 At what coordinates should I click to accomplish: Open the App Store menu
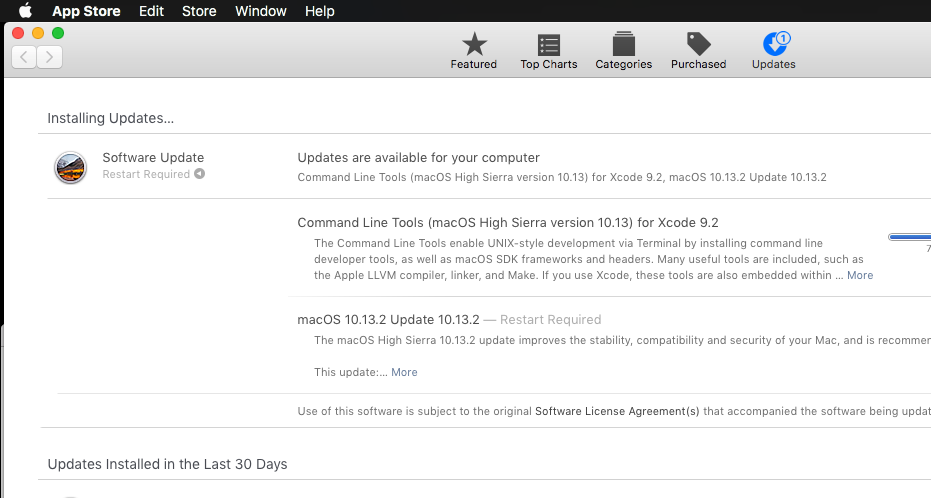(x=86, y=11)
